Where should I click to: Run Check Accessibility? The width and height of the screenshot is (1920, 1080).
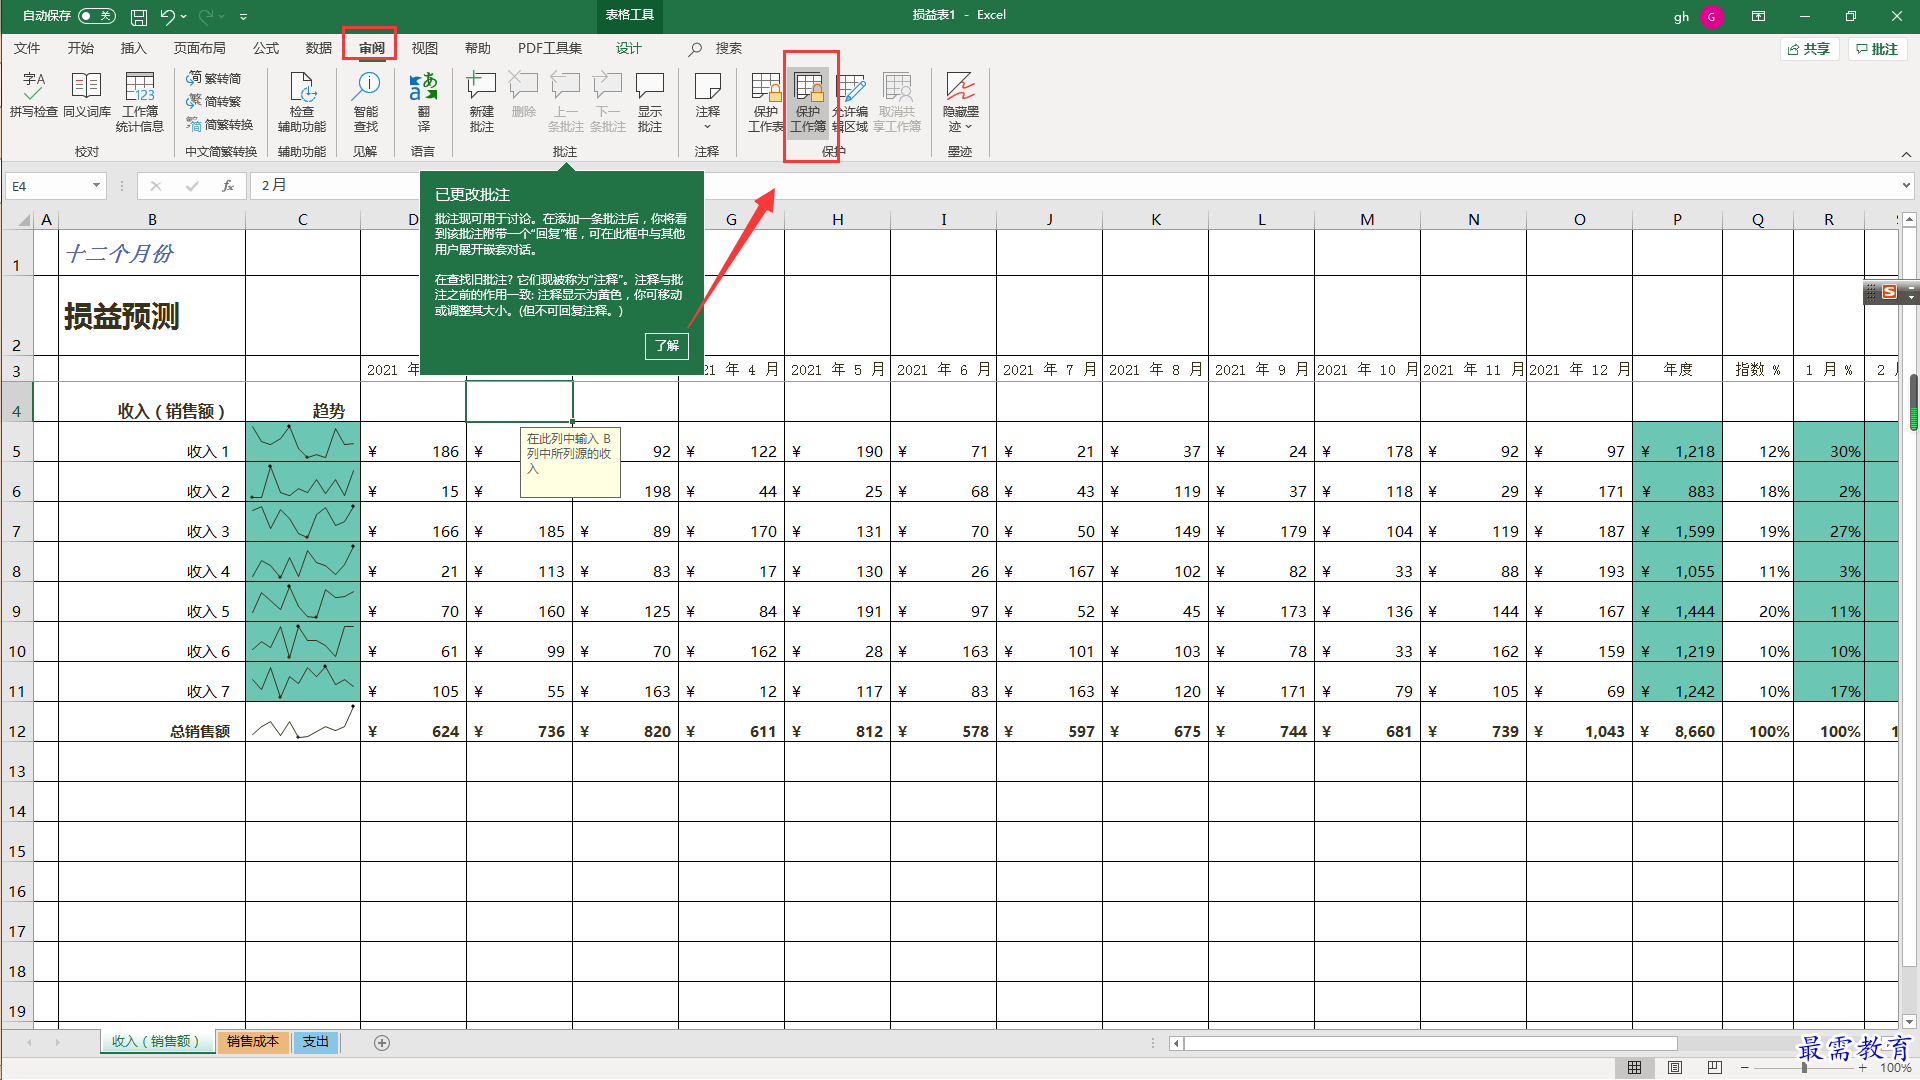(302, 102)
